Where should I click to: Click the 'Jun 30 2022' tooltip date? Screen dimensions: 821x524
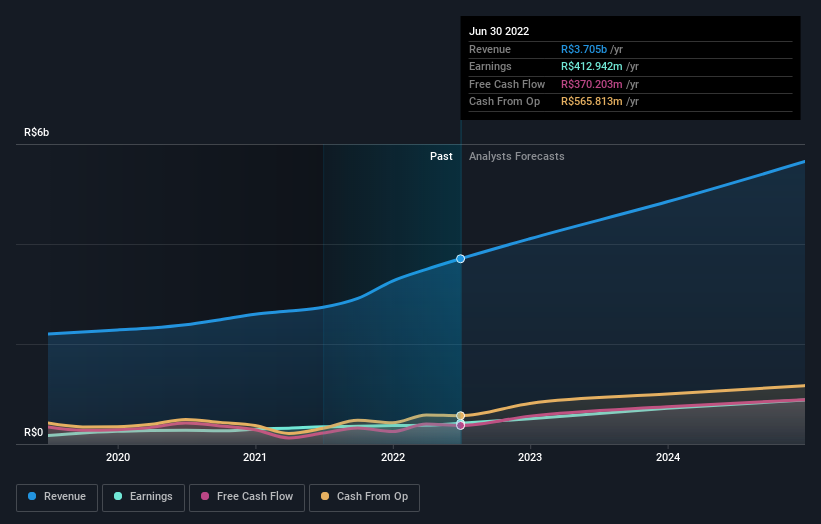[x=499, y=31]
